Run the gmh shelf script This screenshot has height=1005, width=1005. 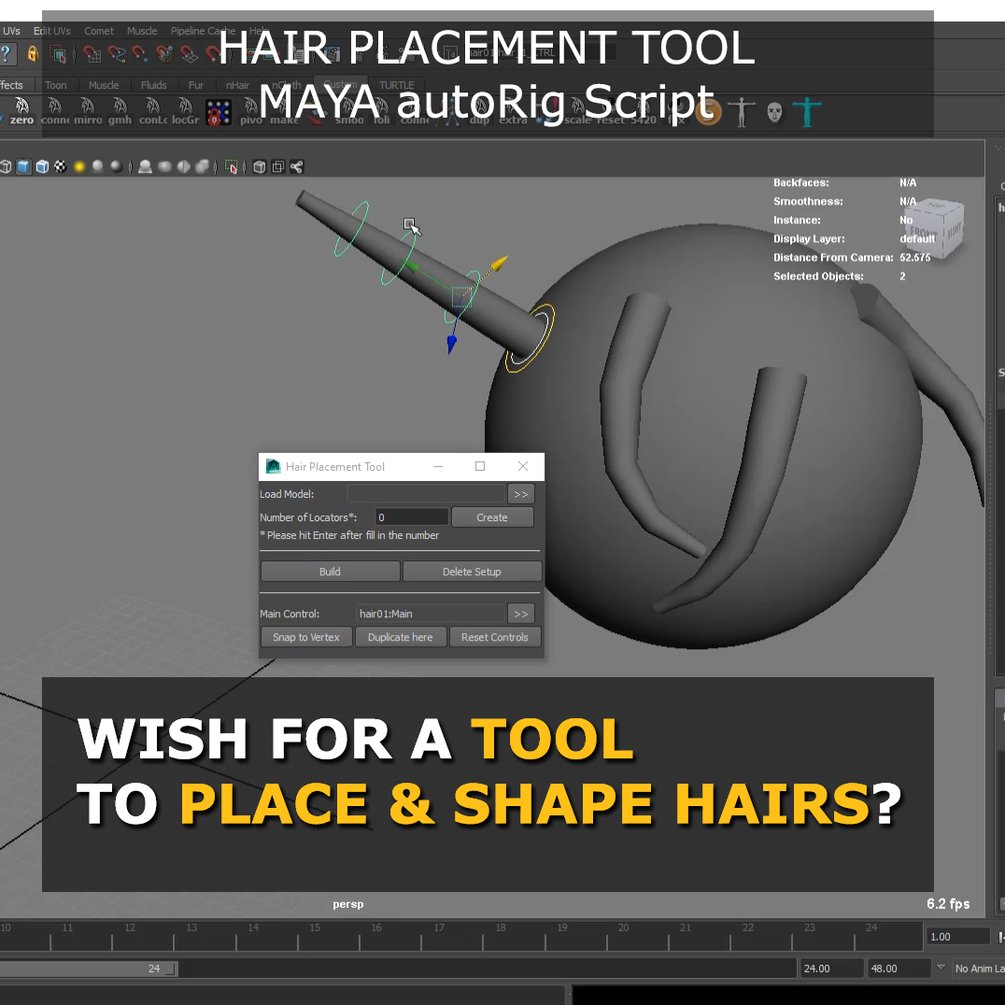pyautogui.click(x=120, y=112)
